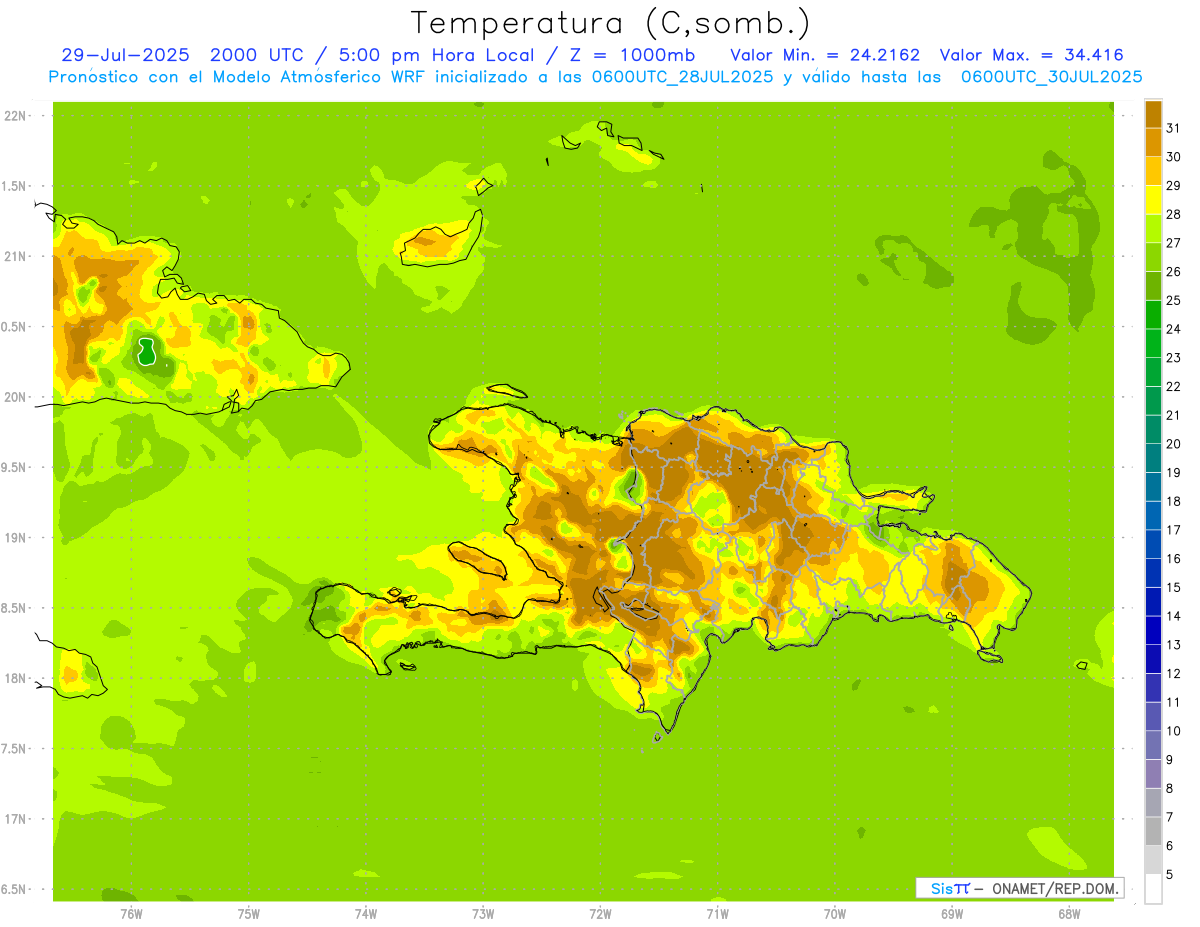Click the '70W' longitude label

pos(835,914)
